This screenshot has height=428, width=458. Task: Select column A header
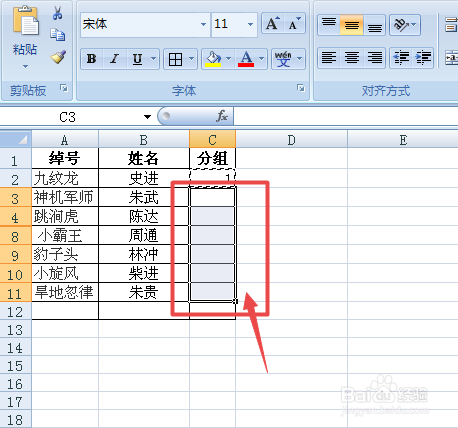click(65, 140)
